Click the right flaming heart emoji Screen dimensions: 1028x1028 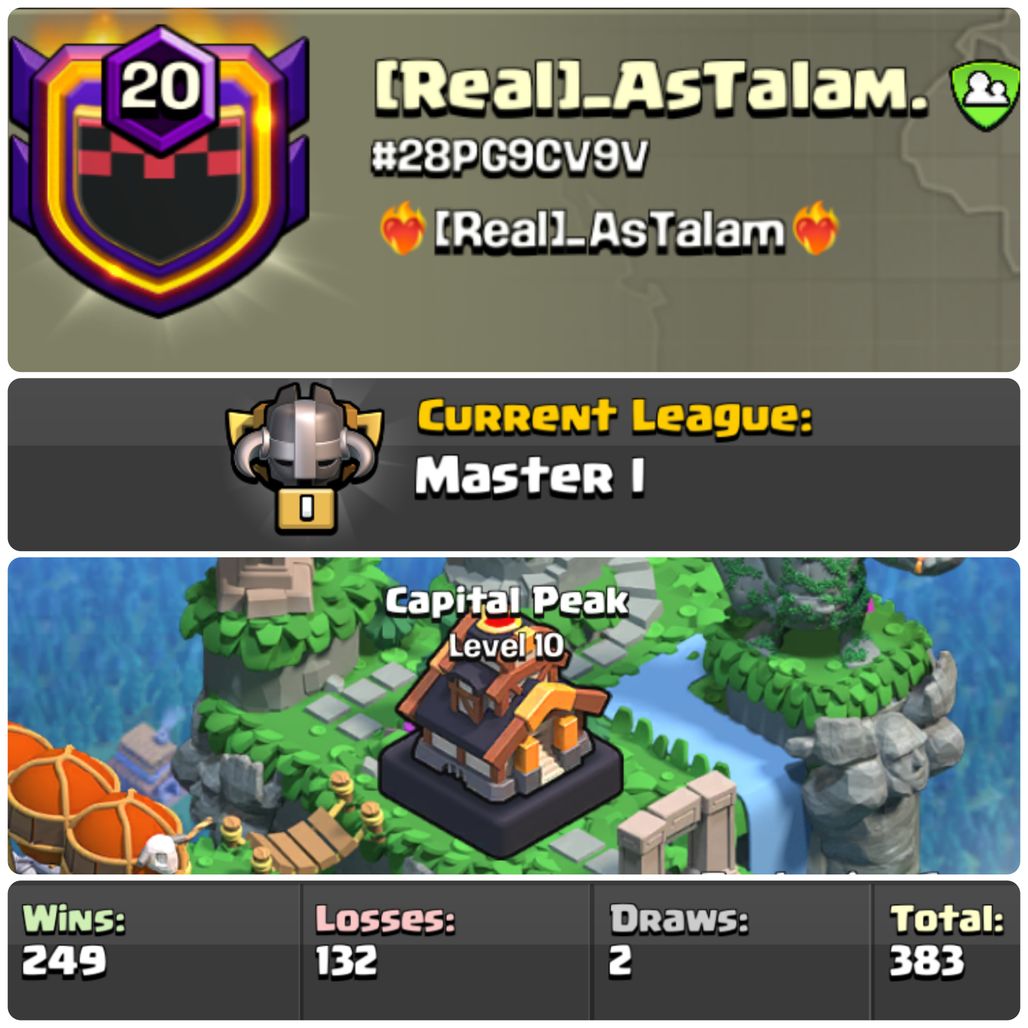coord(815,227)
